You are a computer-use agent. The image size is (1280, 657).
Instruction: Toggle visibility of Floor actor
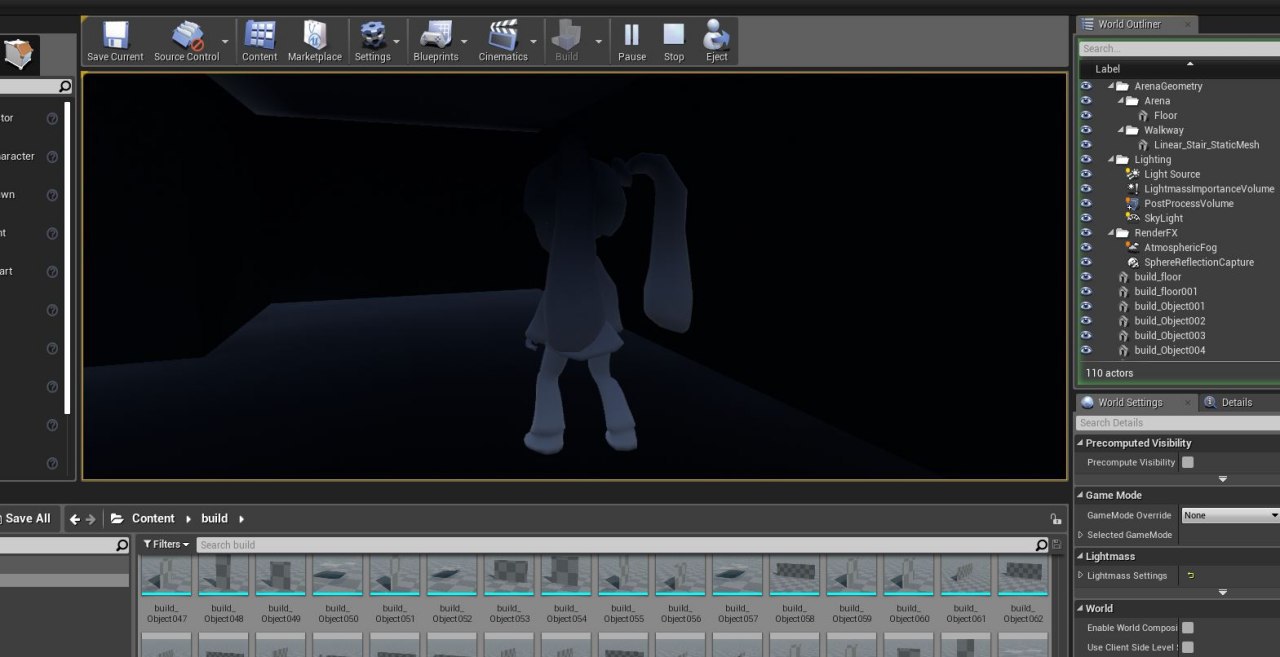click(1086, 115)
